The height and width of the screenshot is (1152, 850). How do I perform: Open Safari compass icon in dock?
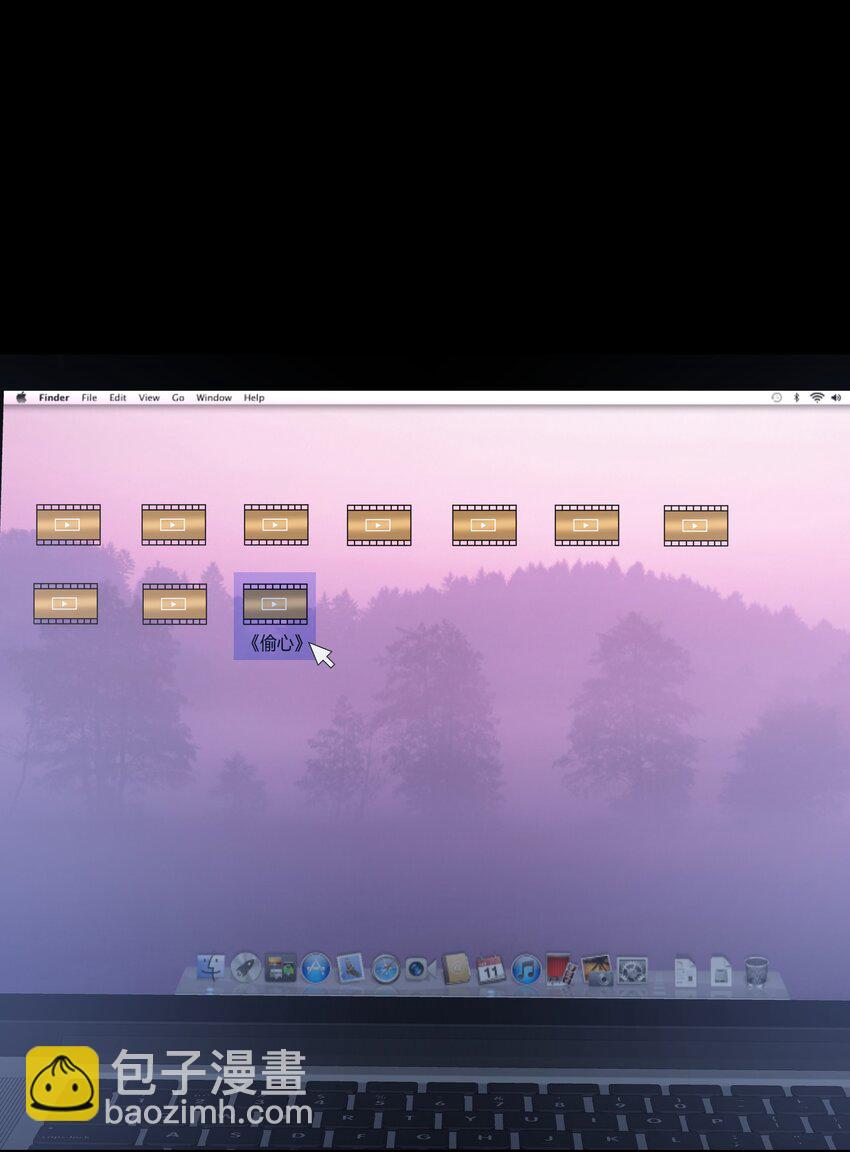point(386,969)
